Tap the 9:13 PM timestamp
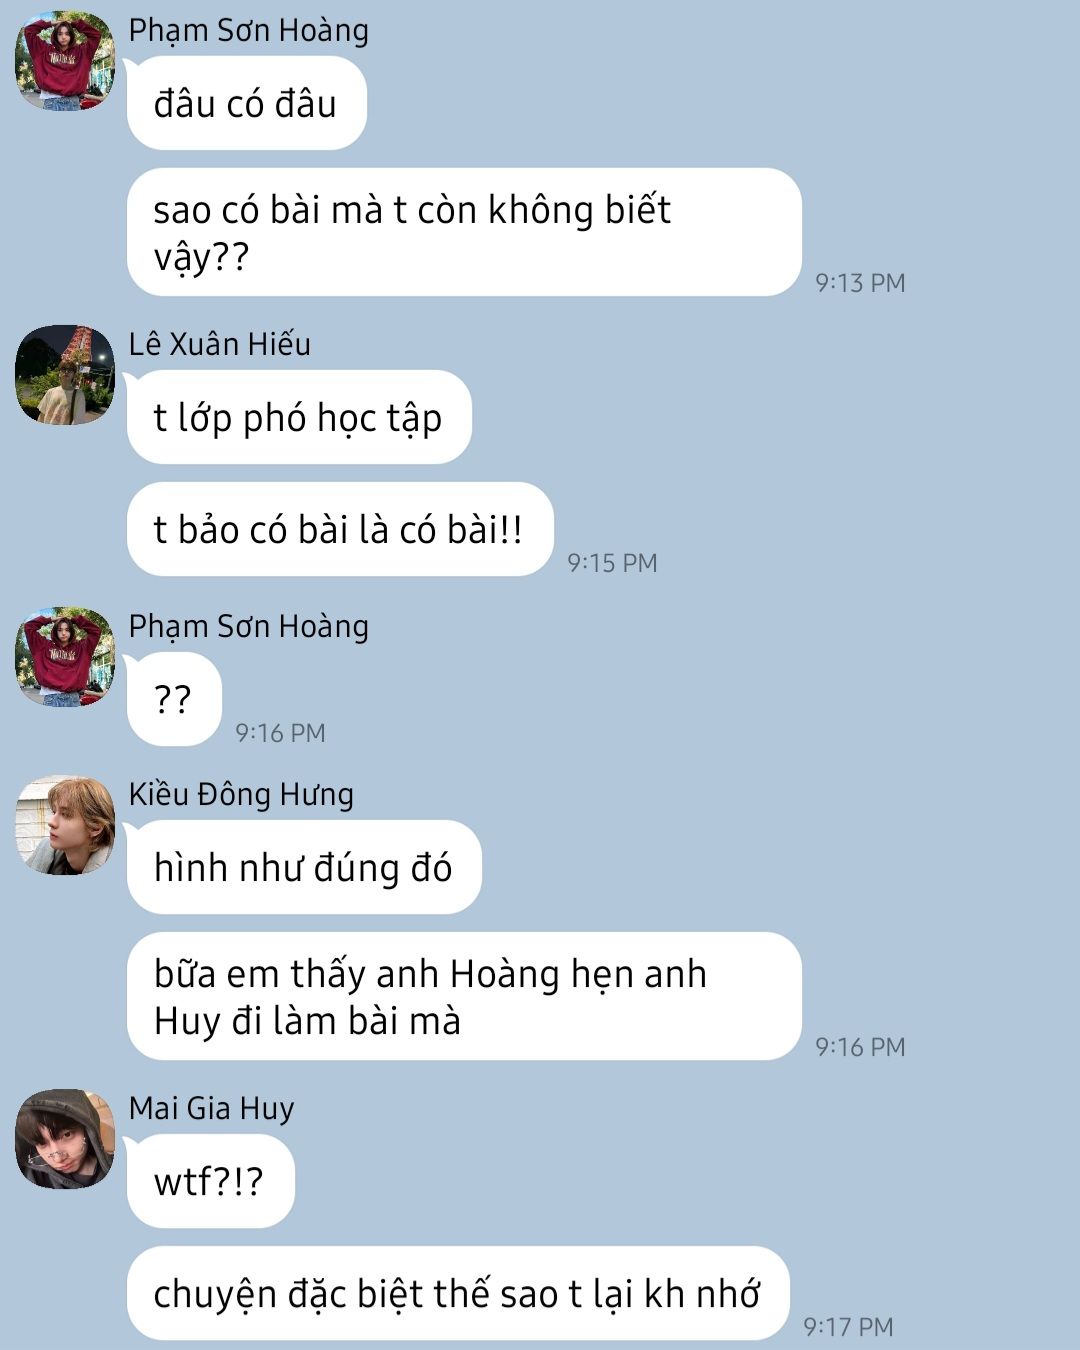Image resolution: width=1080 pixels, height=1350 pixels. point(860,283)
